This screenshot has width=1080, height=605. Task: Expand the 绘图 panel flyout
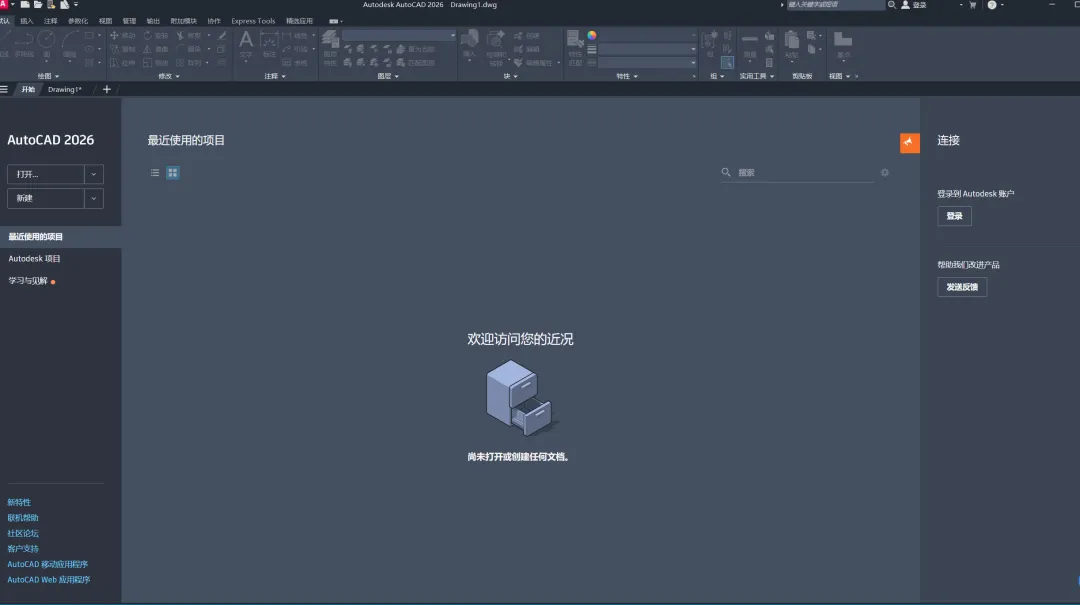[48, 76]
